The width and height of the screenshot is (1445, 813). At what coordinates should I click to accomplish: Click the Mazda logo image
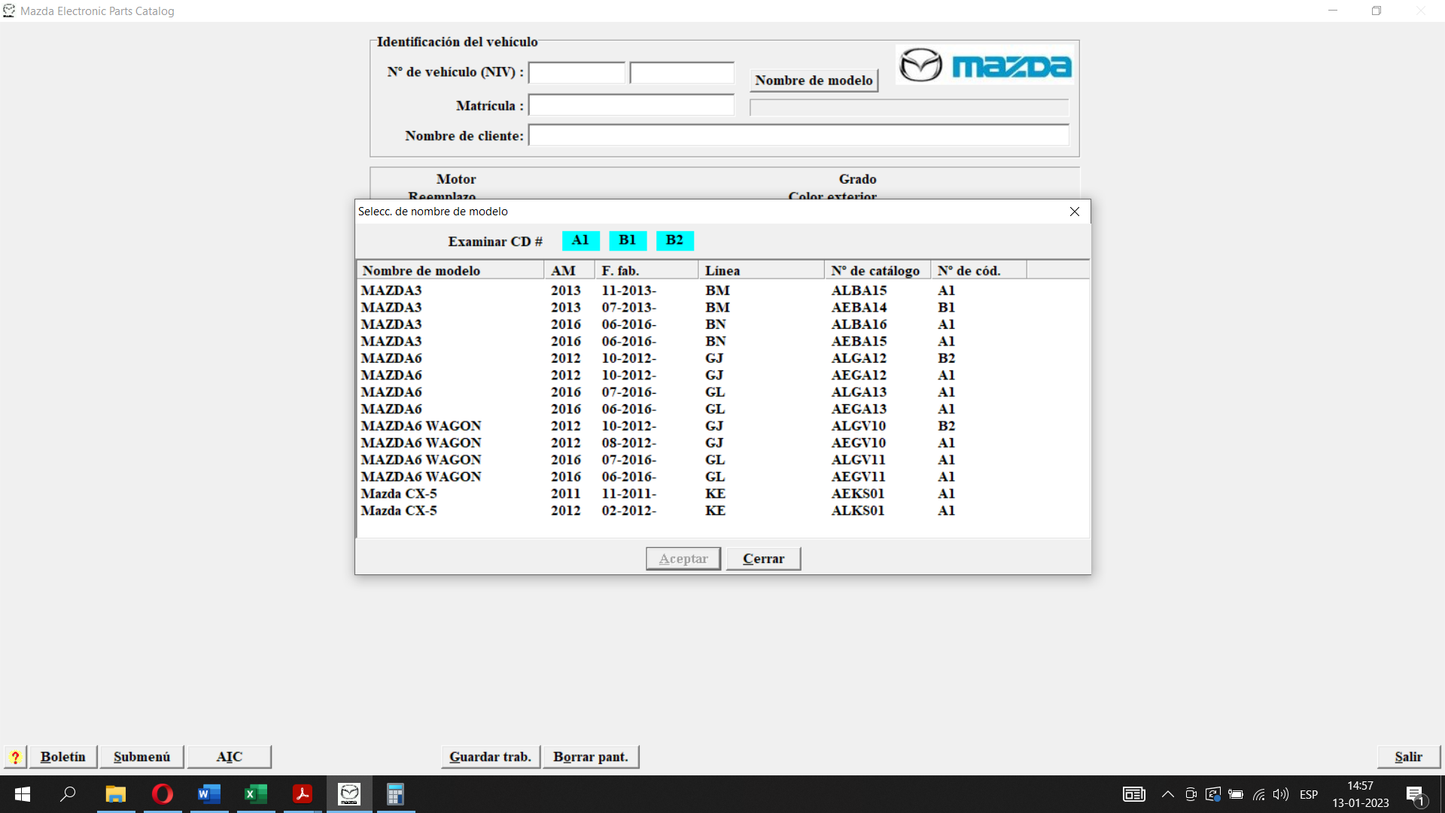tap(985, 66)
